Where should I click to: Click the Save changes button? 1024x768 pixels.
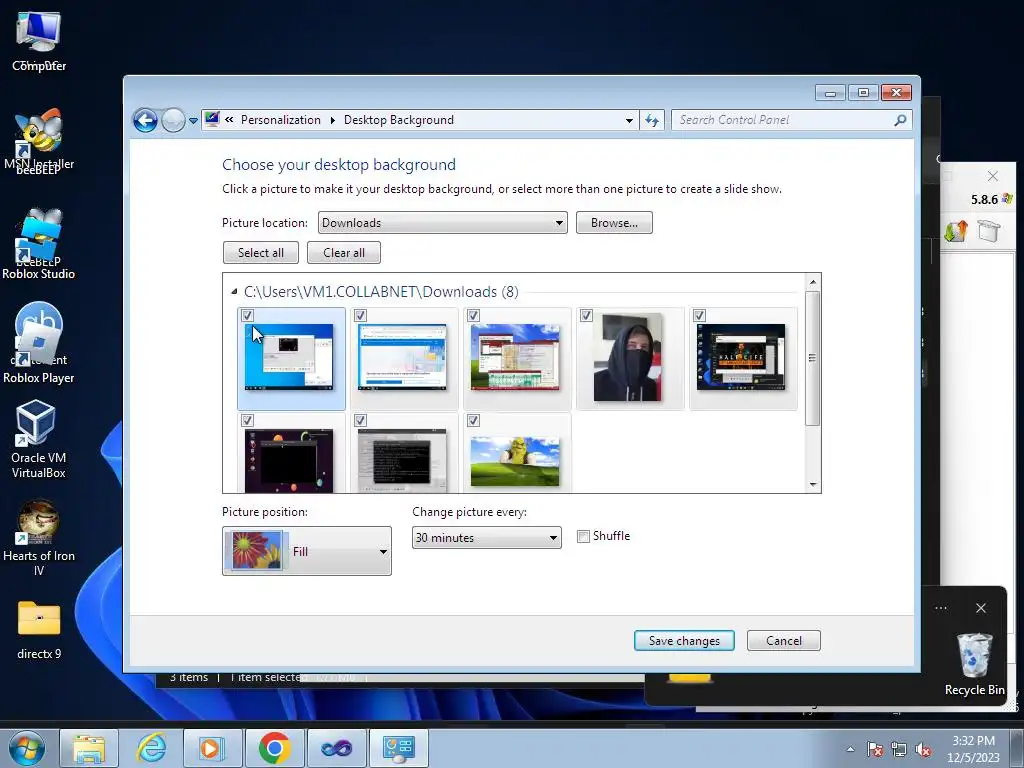tap(684, 641)
